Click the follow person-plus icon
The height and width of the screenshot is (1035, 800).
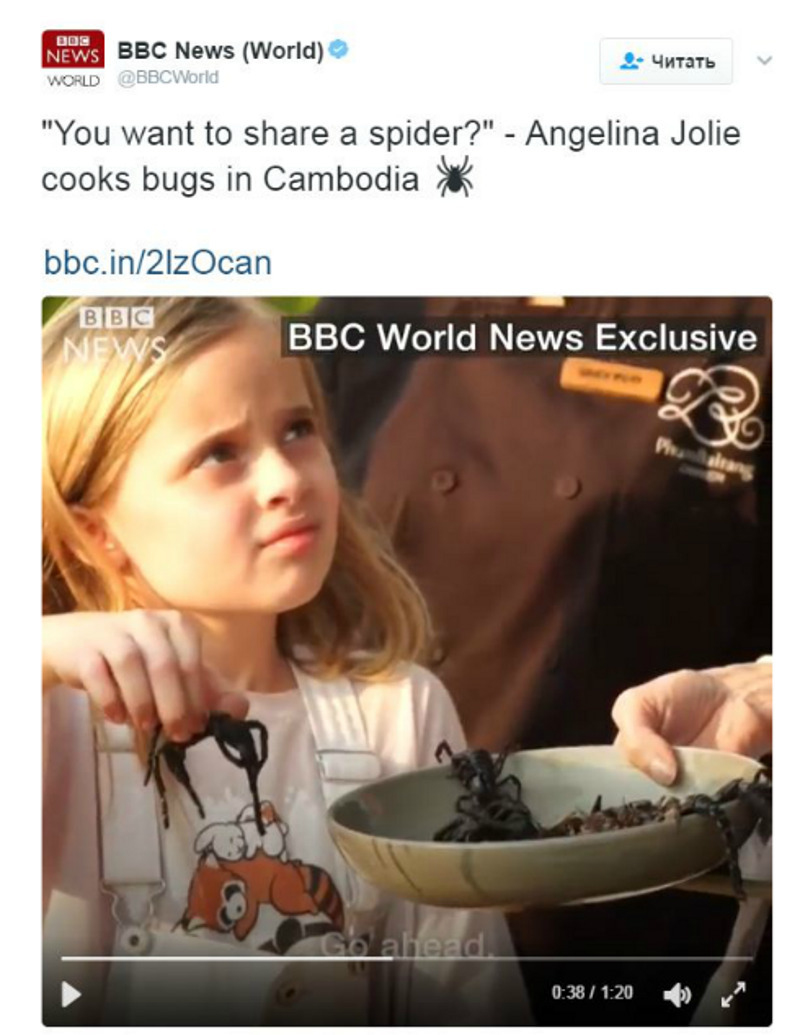[631, 61]
